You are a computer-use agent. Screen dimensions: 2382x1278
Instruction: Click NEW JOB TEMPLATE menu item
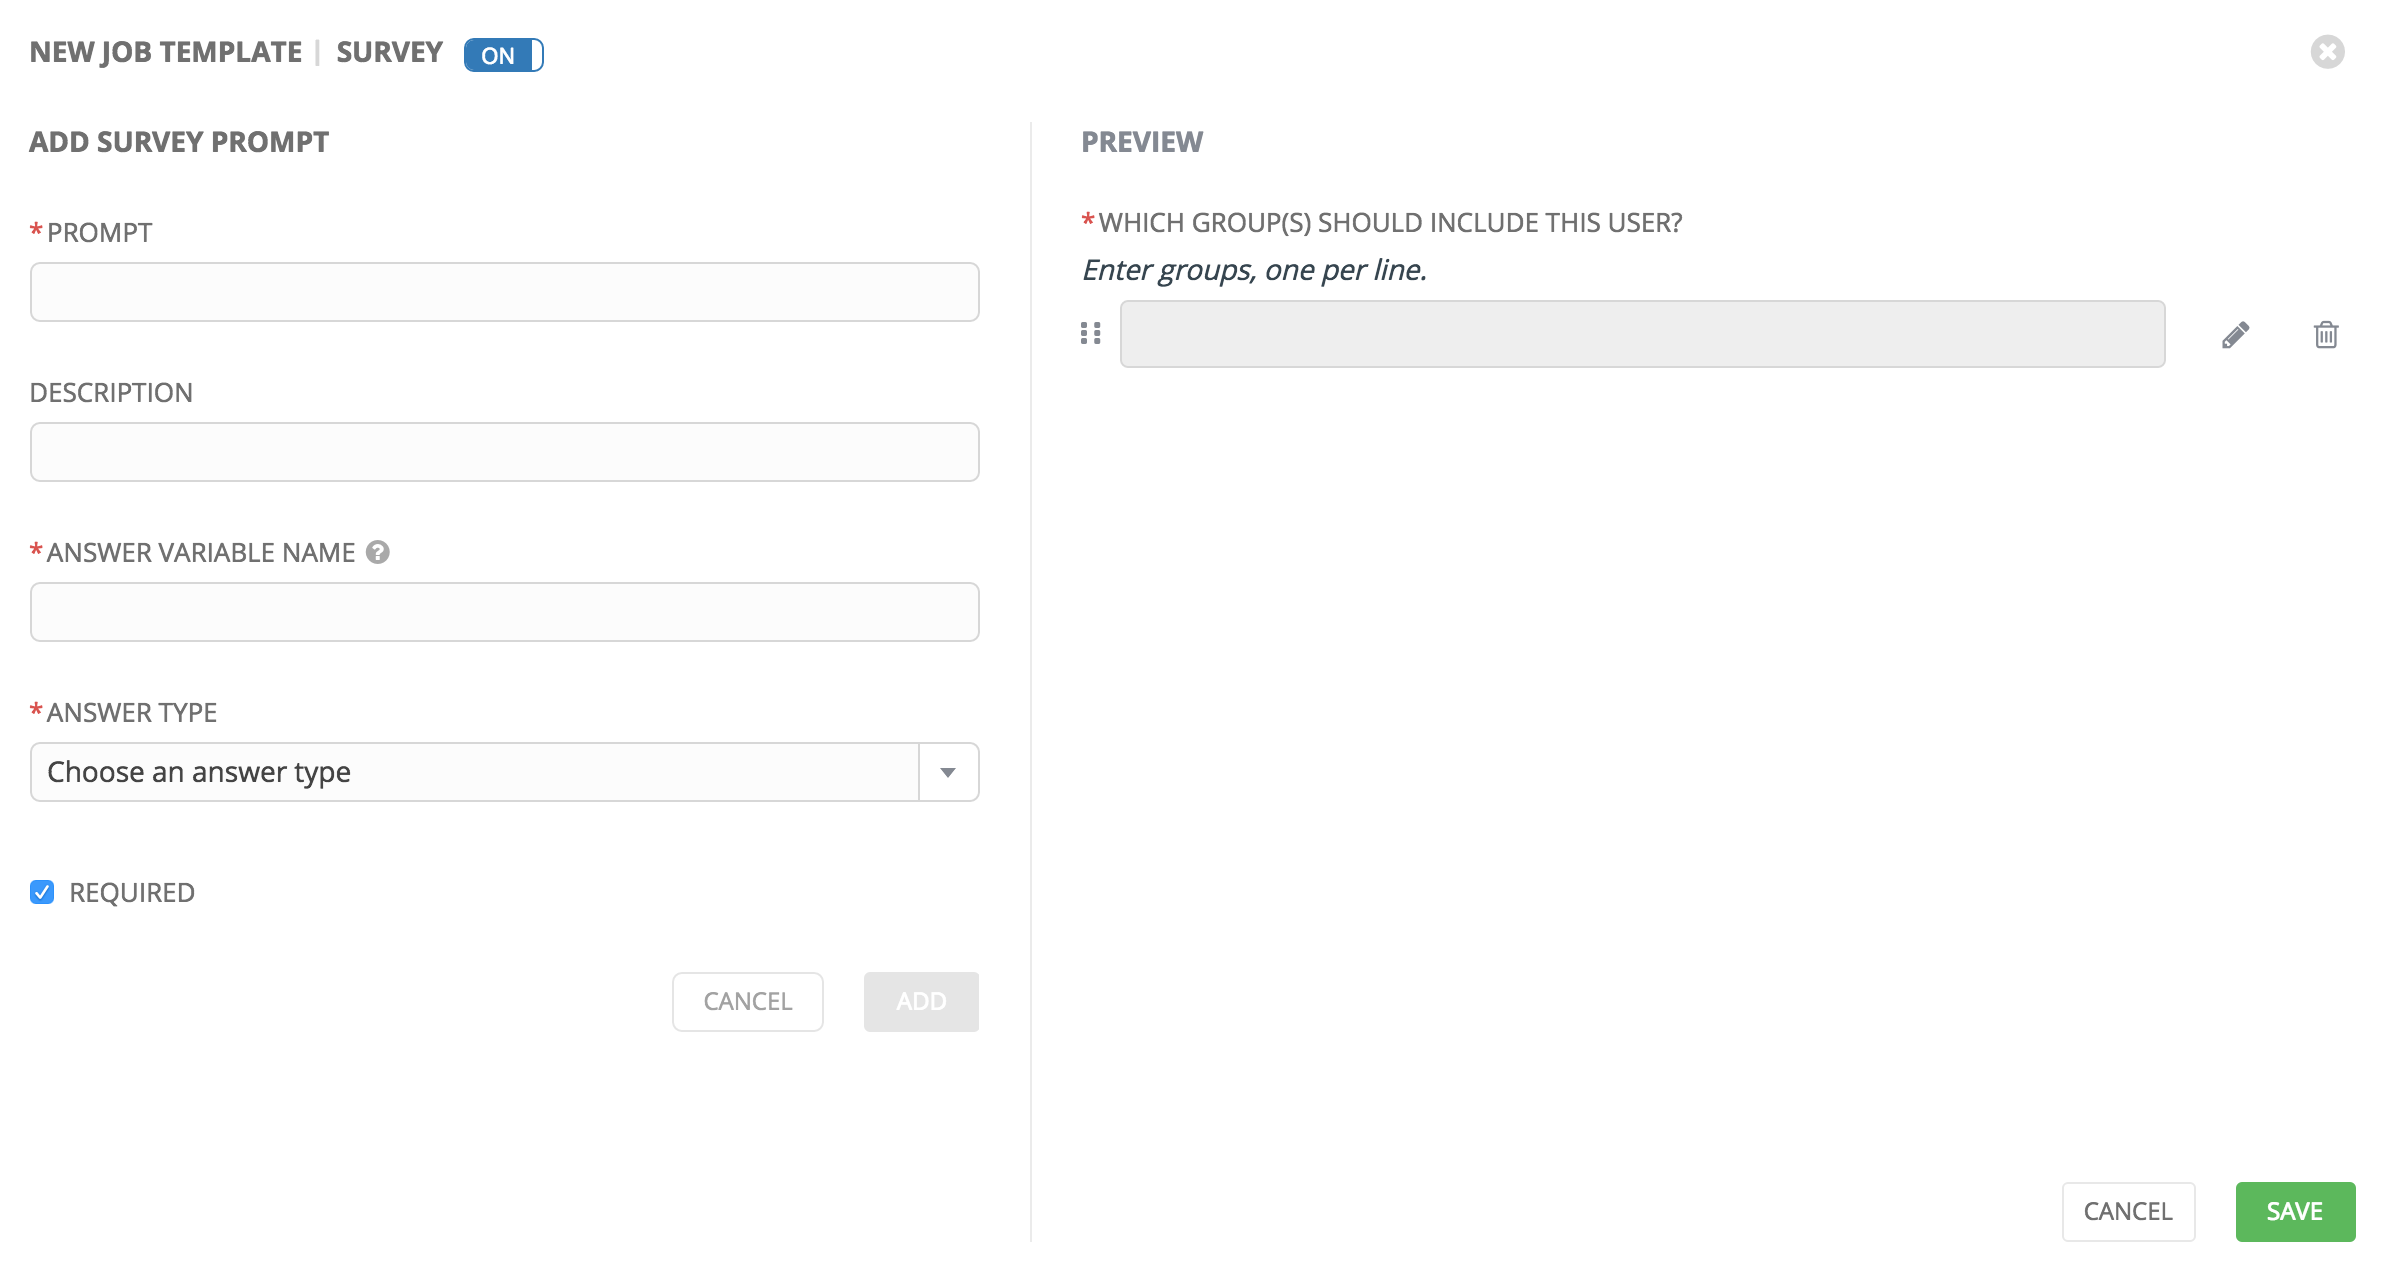coord(167,52)
